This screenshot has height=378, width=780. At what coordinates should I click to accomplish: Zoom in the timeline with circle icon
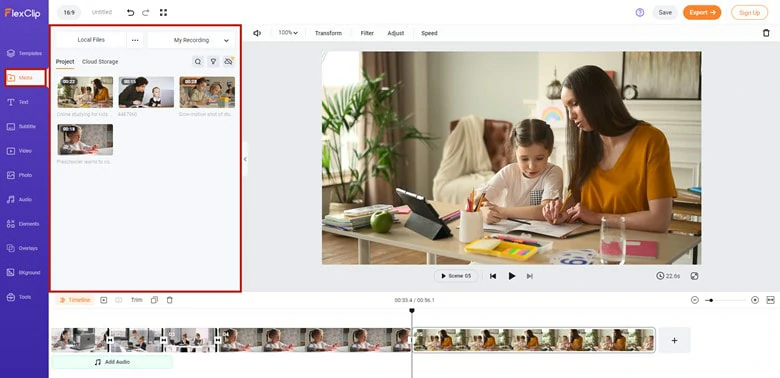tap(755, 300)
